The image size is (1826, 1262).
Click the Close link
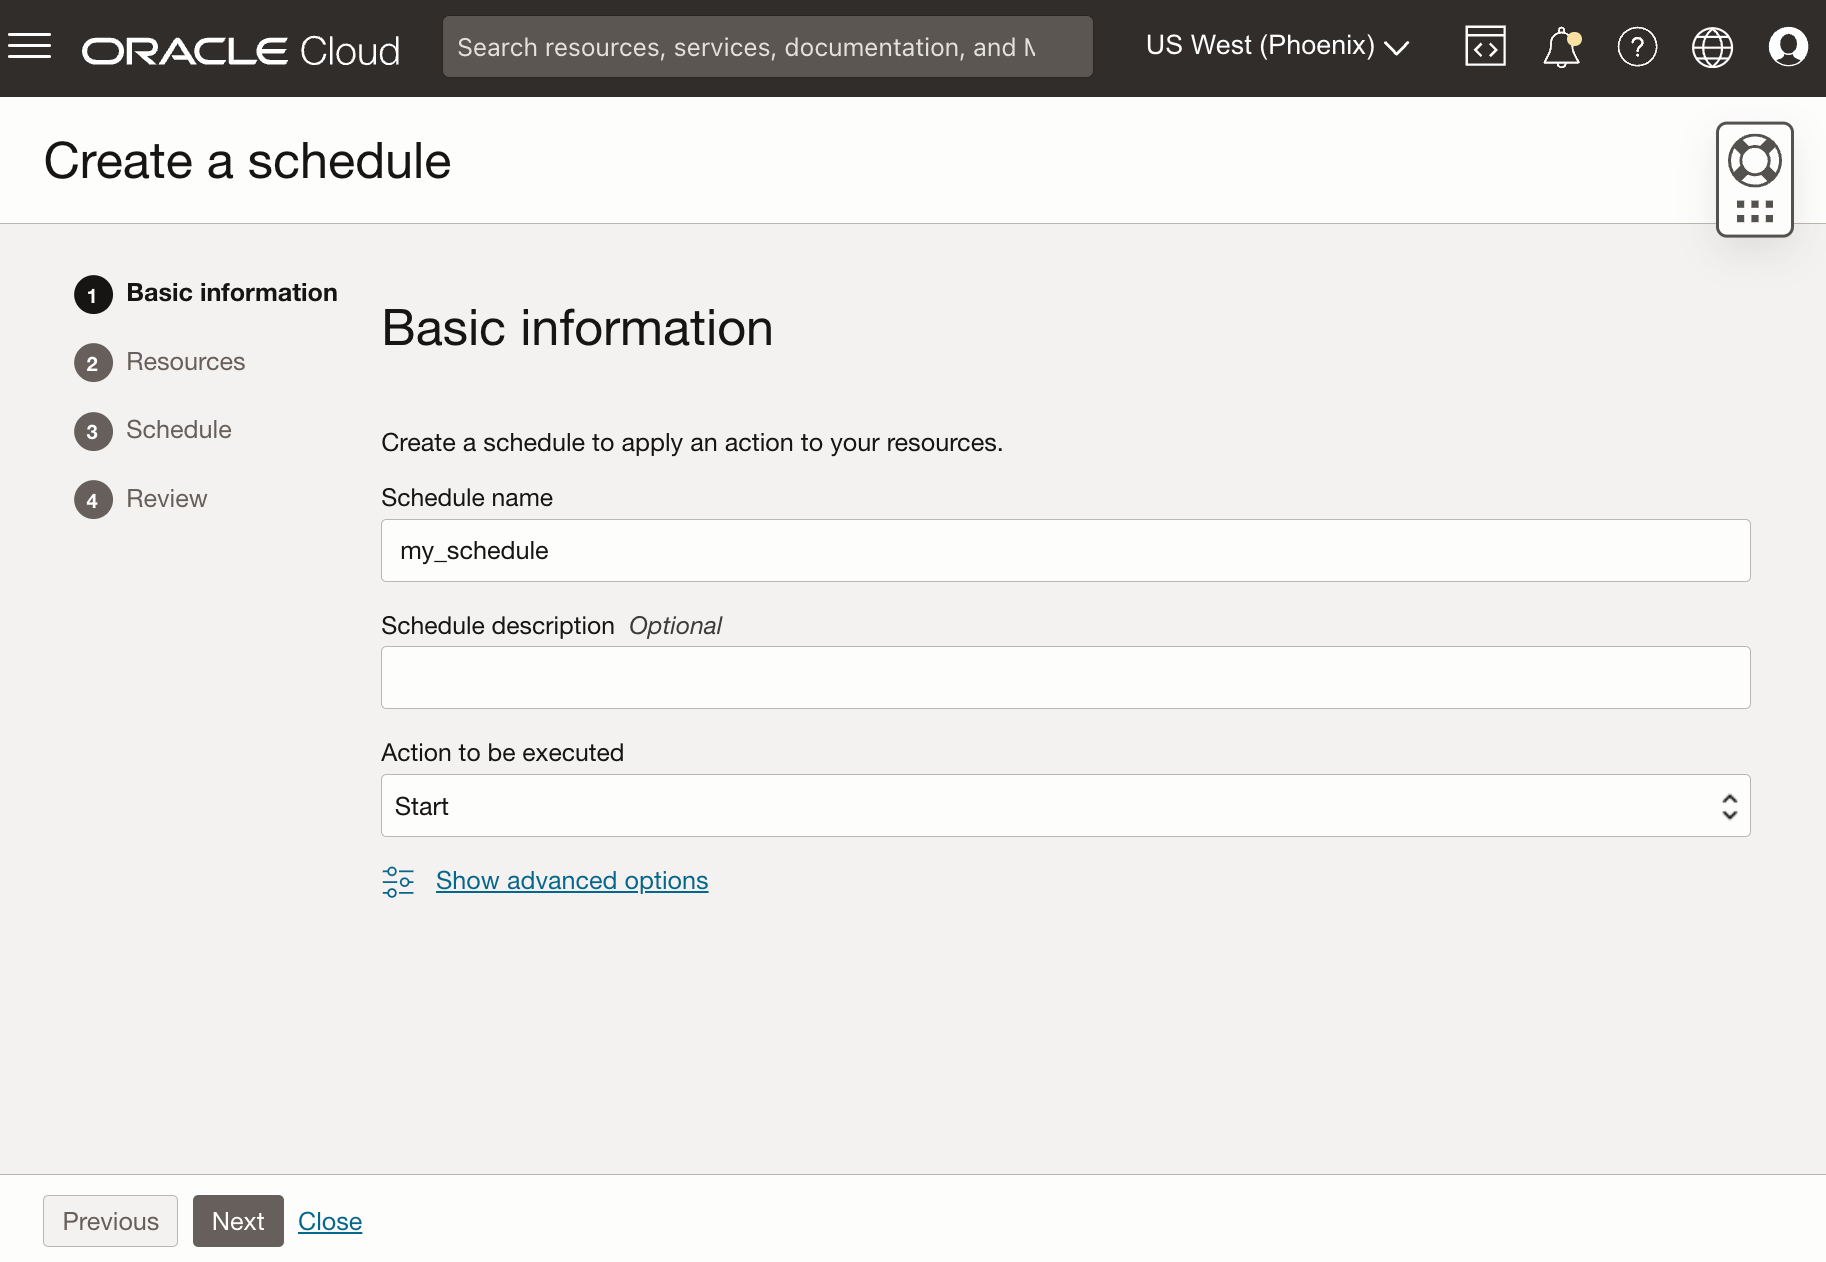coord(330,1221)
